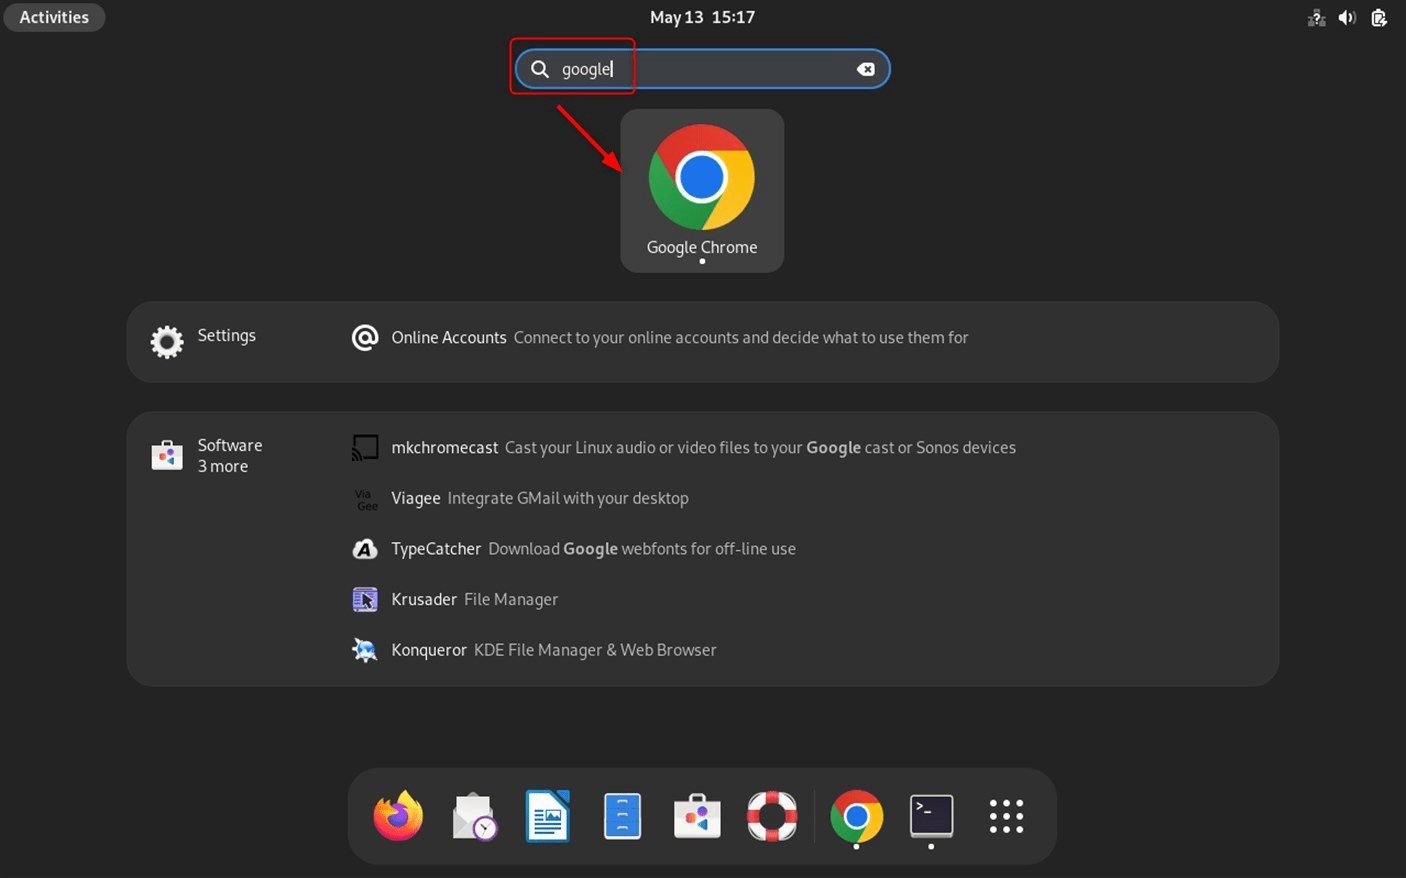Click the Konqueror icon
The height and width of the screenshot is (878, 1406).
point(365,650)
